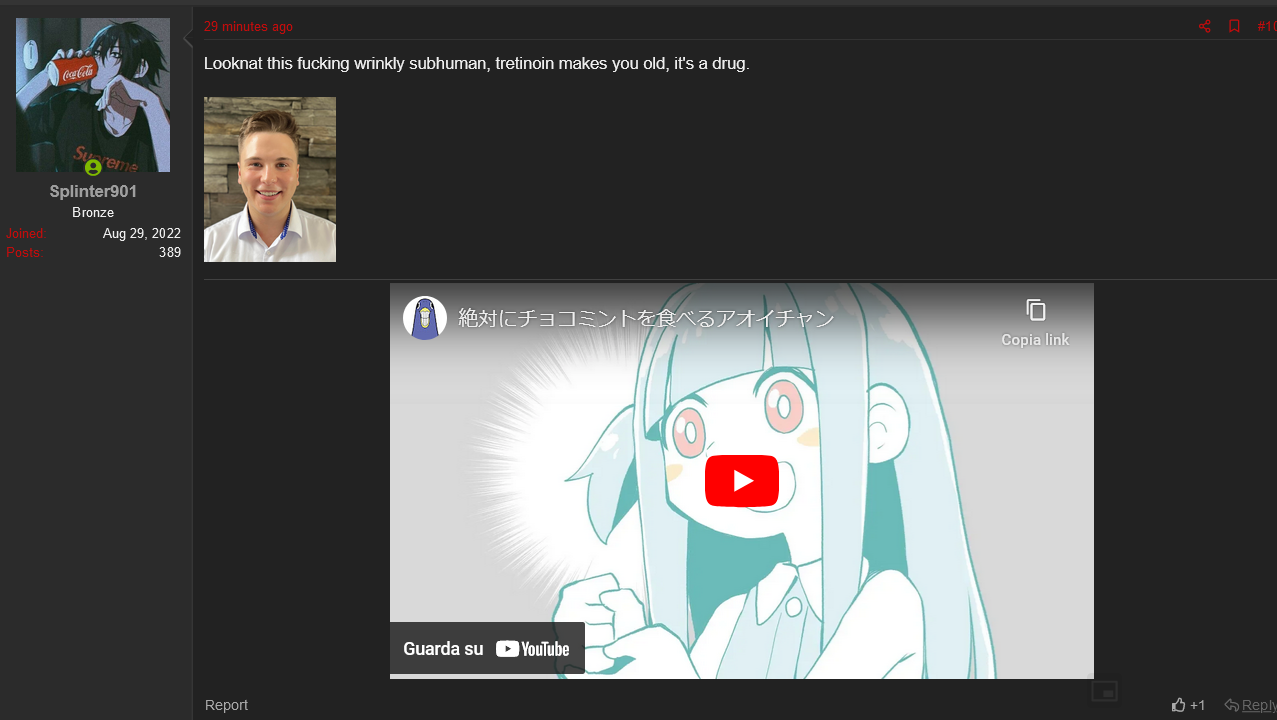
Task: Click Guarda su YouTube button
Action: point(487,648)
